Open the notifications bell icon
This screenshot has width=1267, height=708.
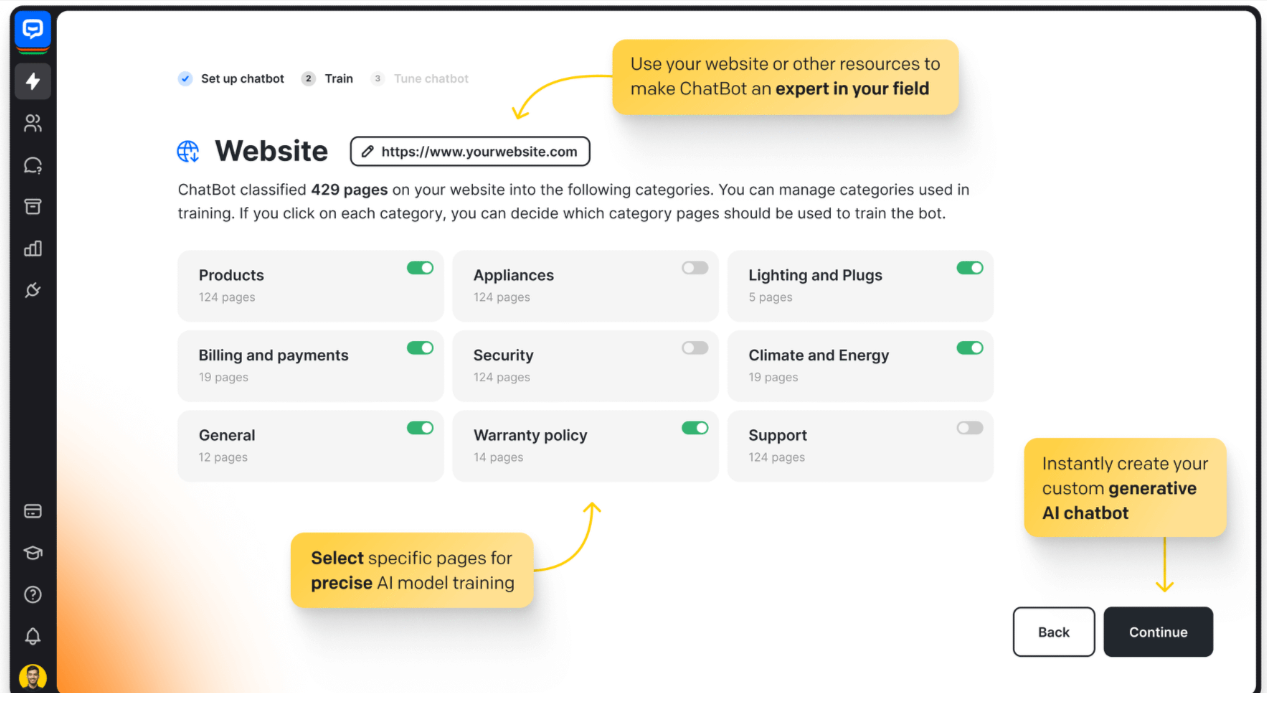tap(32, 636)
